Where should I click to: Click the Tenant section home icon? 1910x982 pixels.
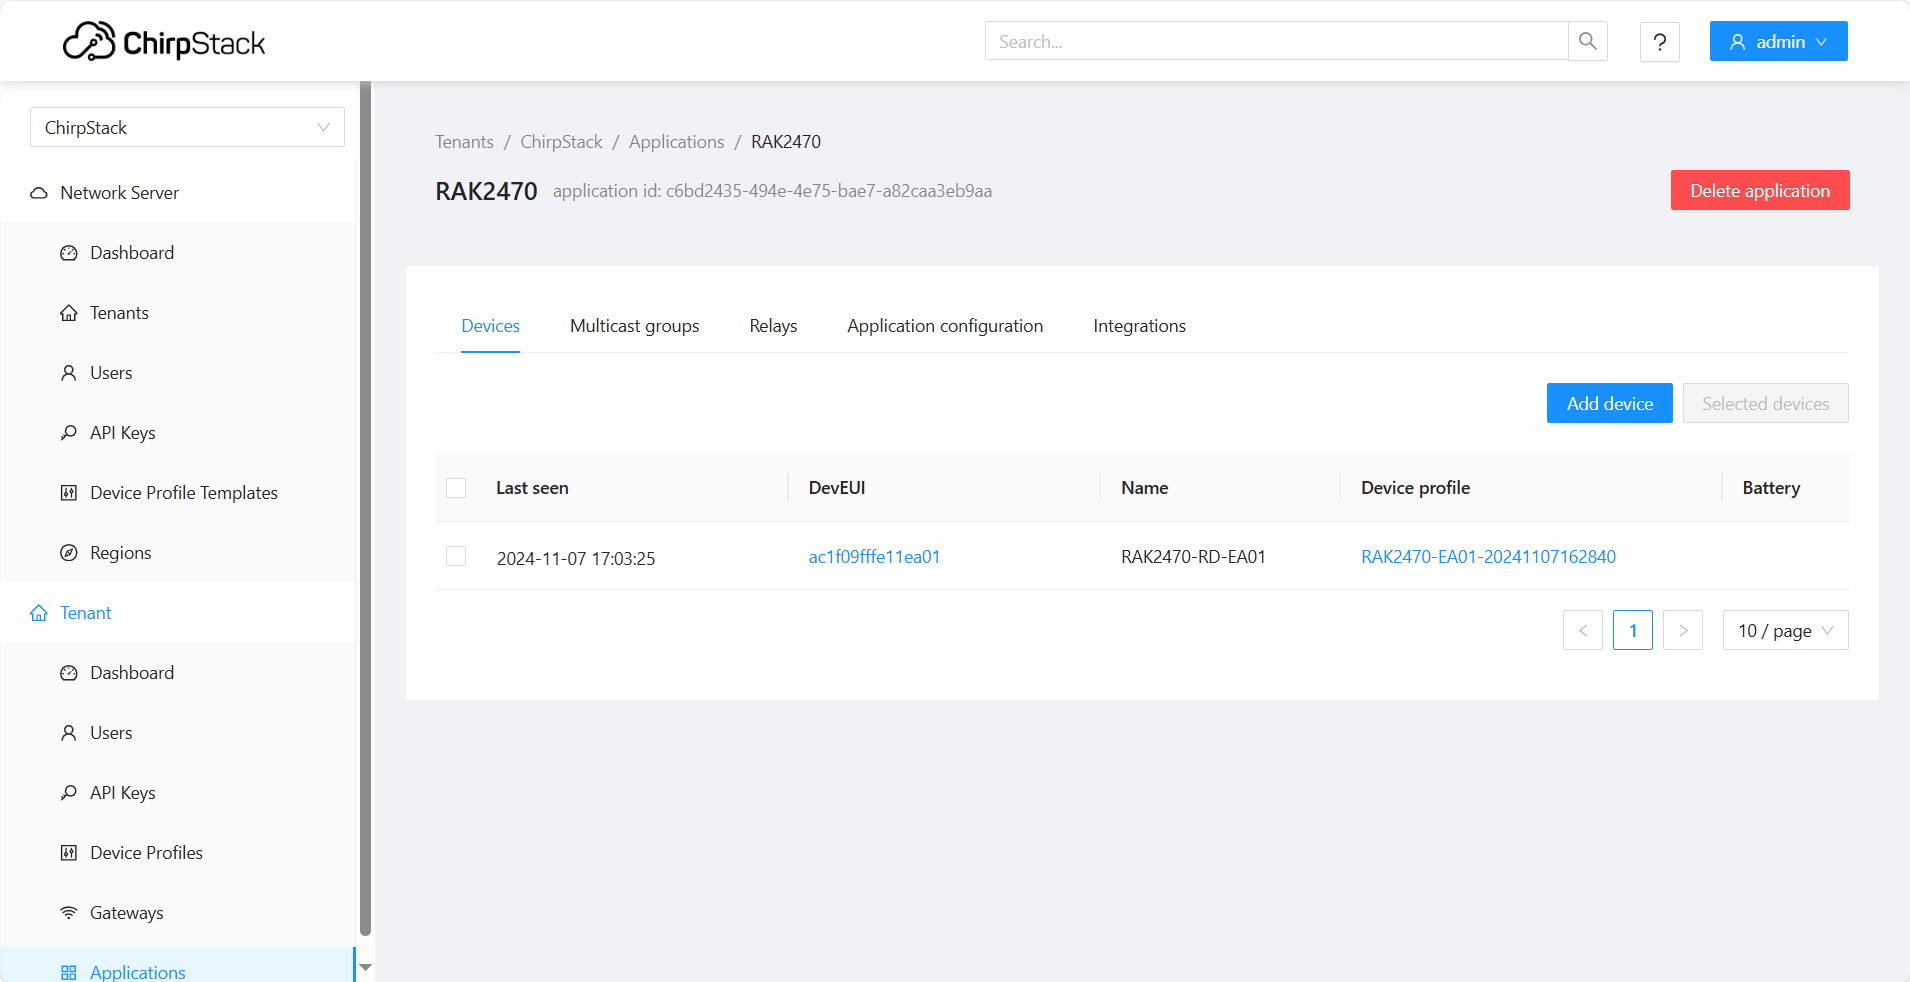tap(39, 613)
